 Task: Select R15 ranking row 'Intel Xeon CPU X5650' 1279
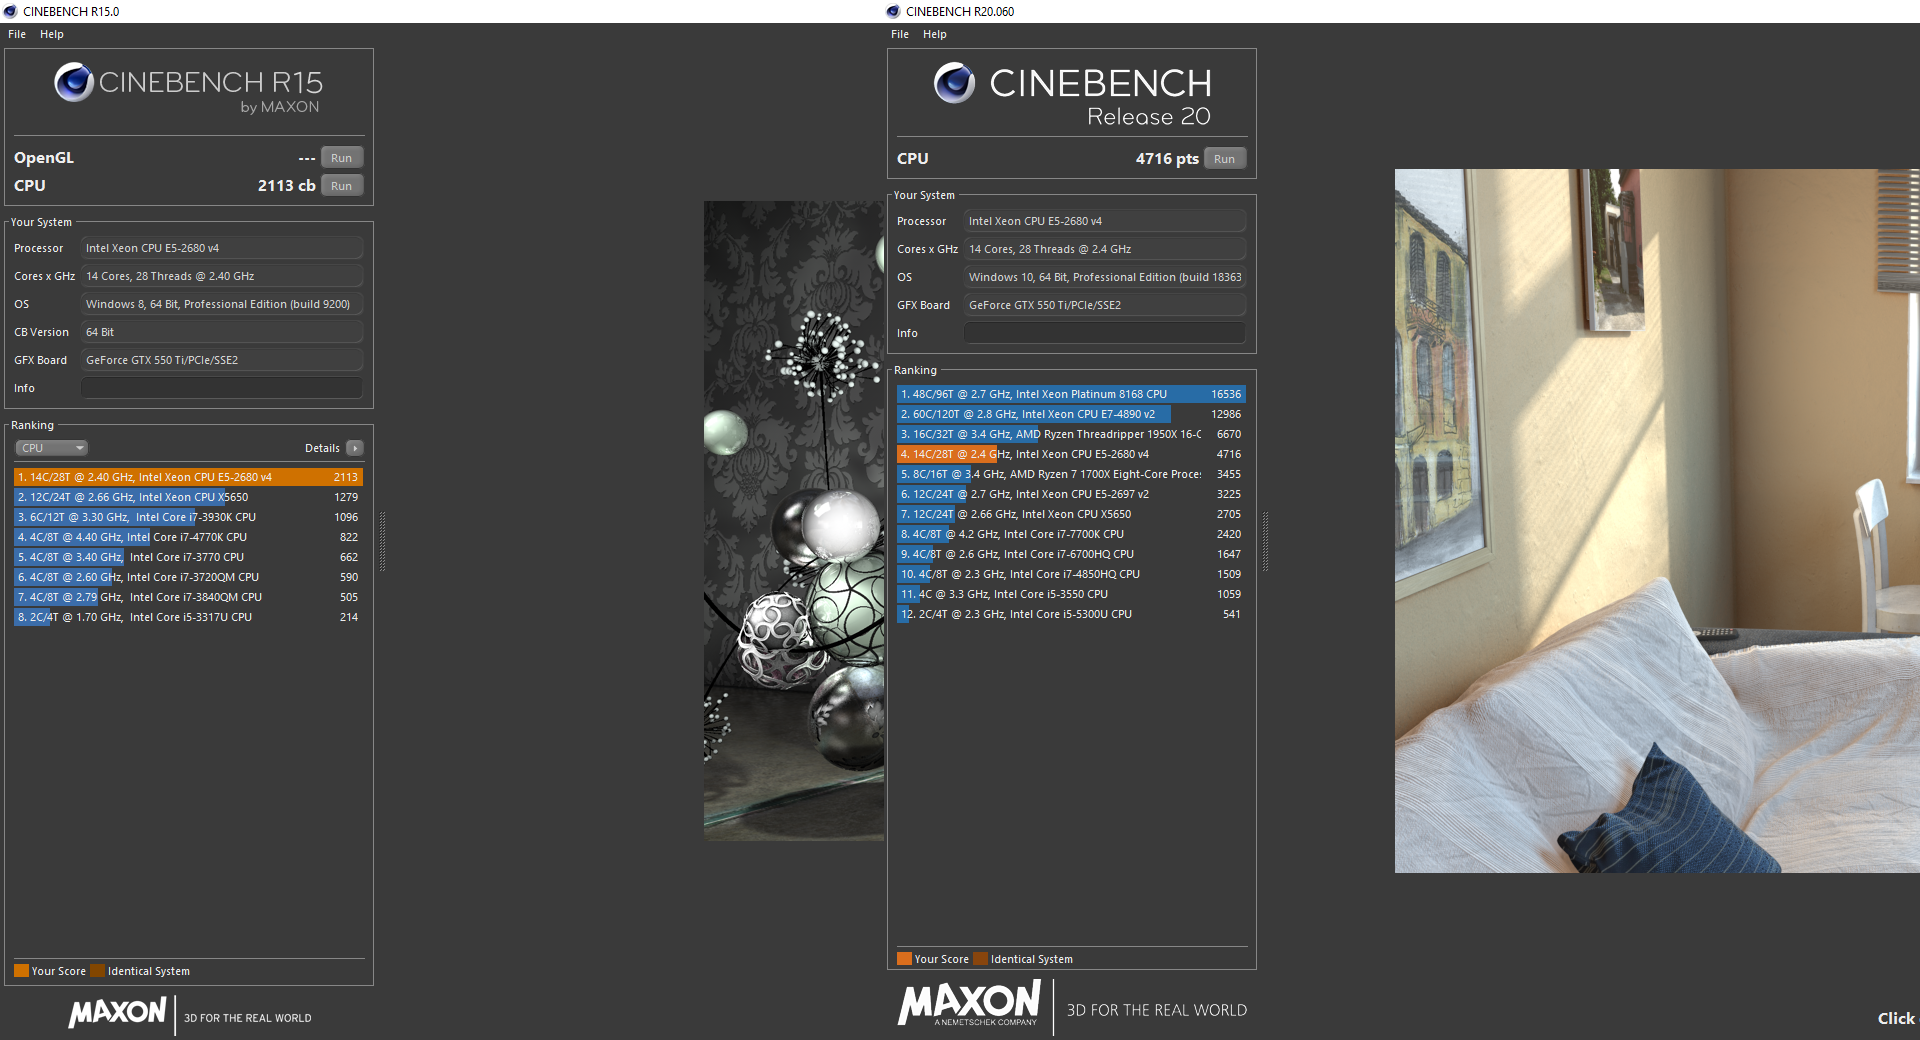pyautogui.click(x=188, y=497)
